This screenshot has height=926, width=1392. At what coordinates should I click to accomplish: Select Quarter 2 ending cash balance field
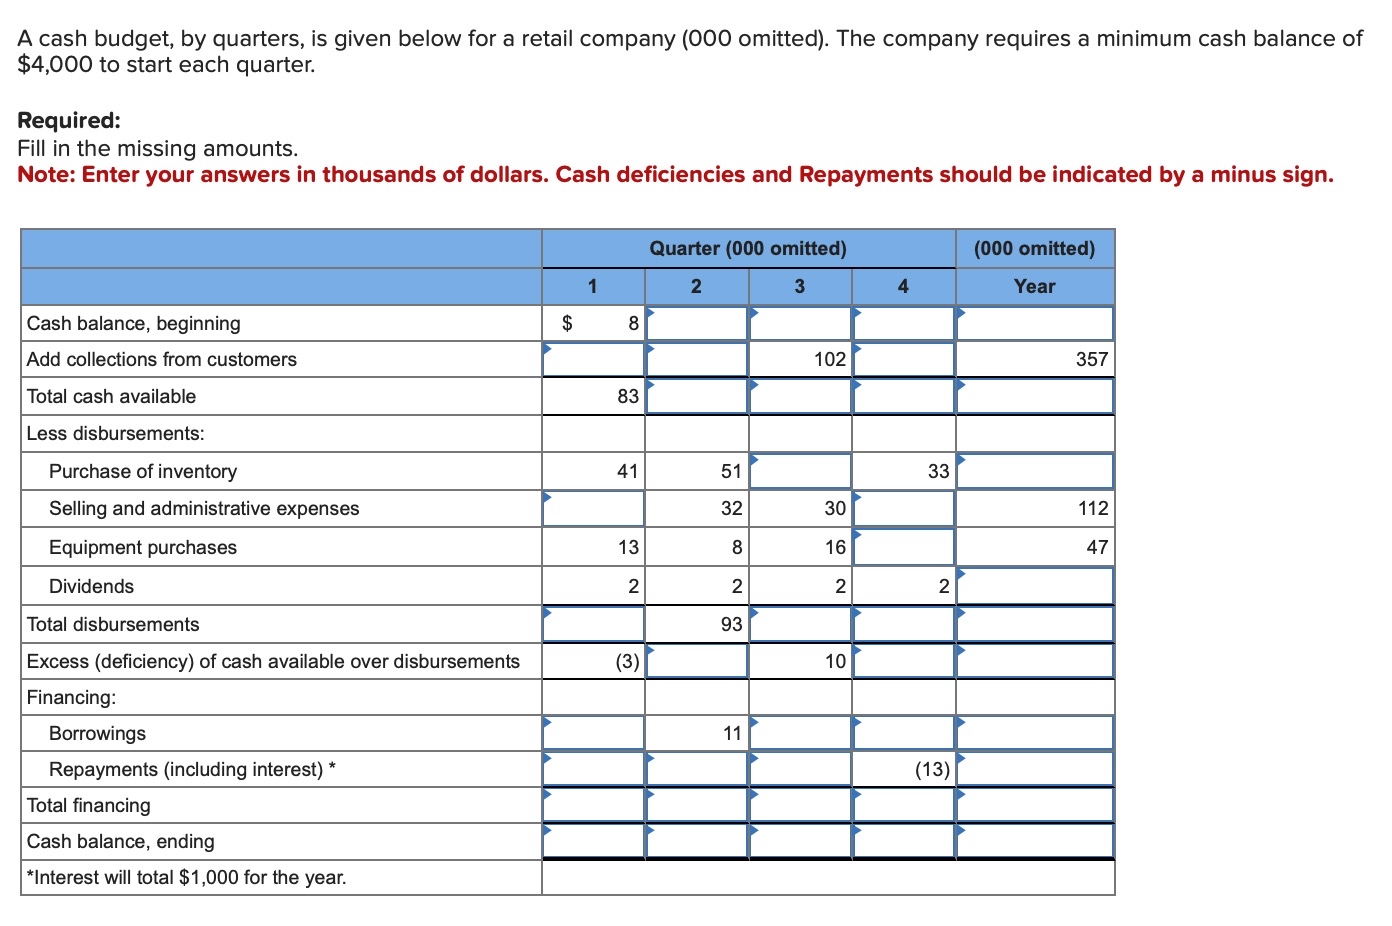(x=697, y=841)
